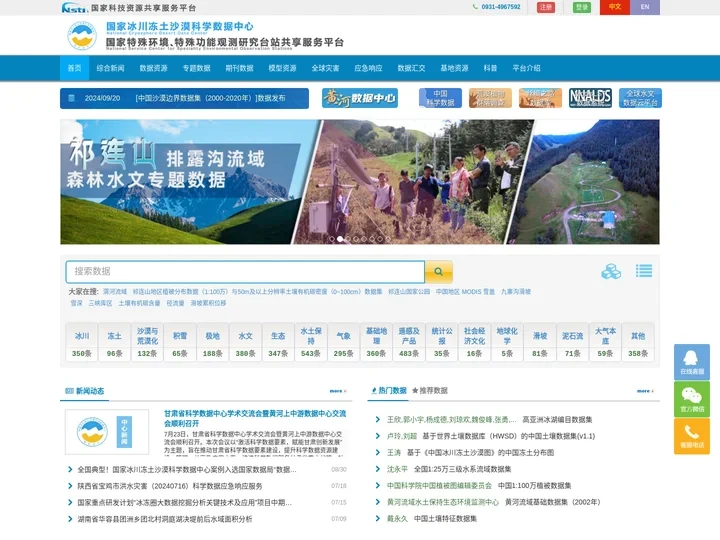The height and width of the screenshot is (540, 720).
Task: Open 官方微信 WeChat widget icon
Action: pyautogui.click(x=692, y=399)
